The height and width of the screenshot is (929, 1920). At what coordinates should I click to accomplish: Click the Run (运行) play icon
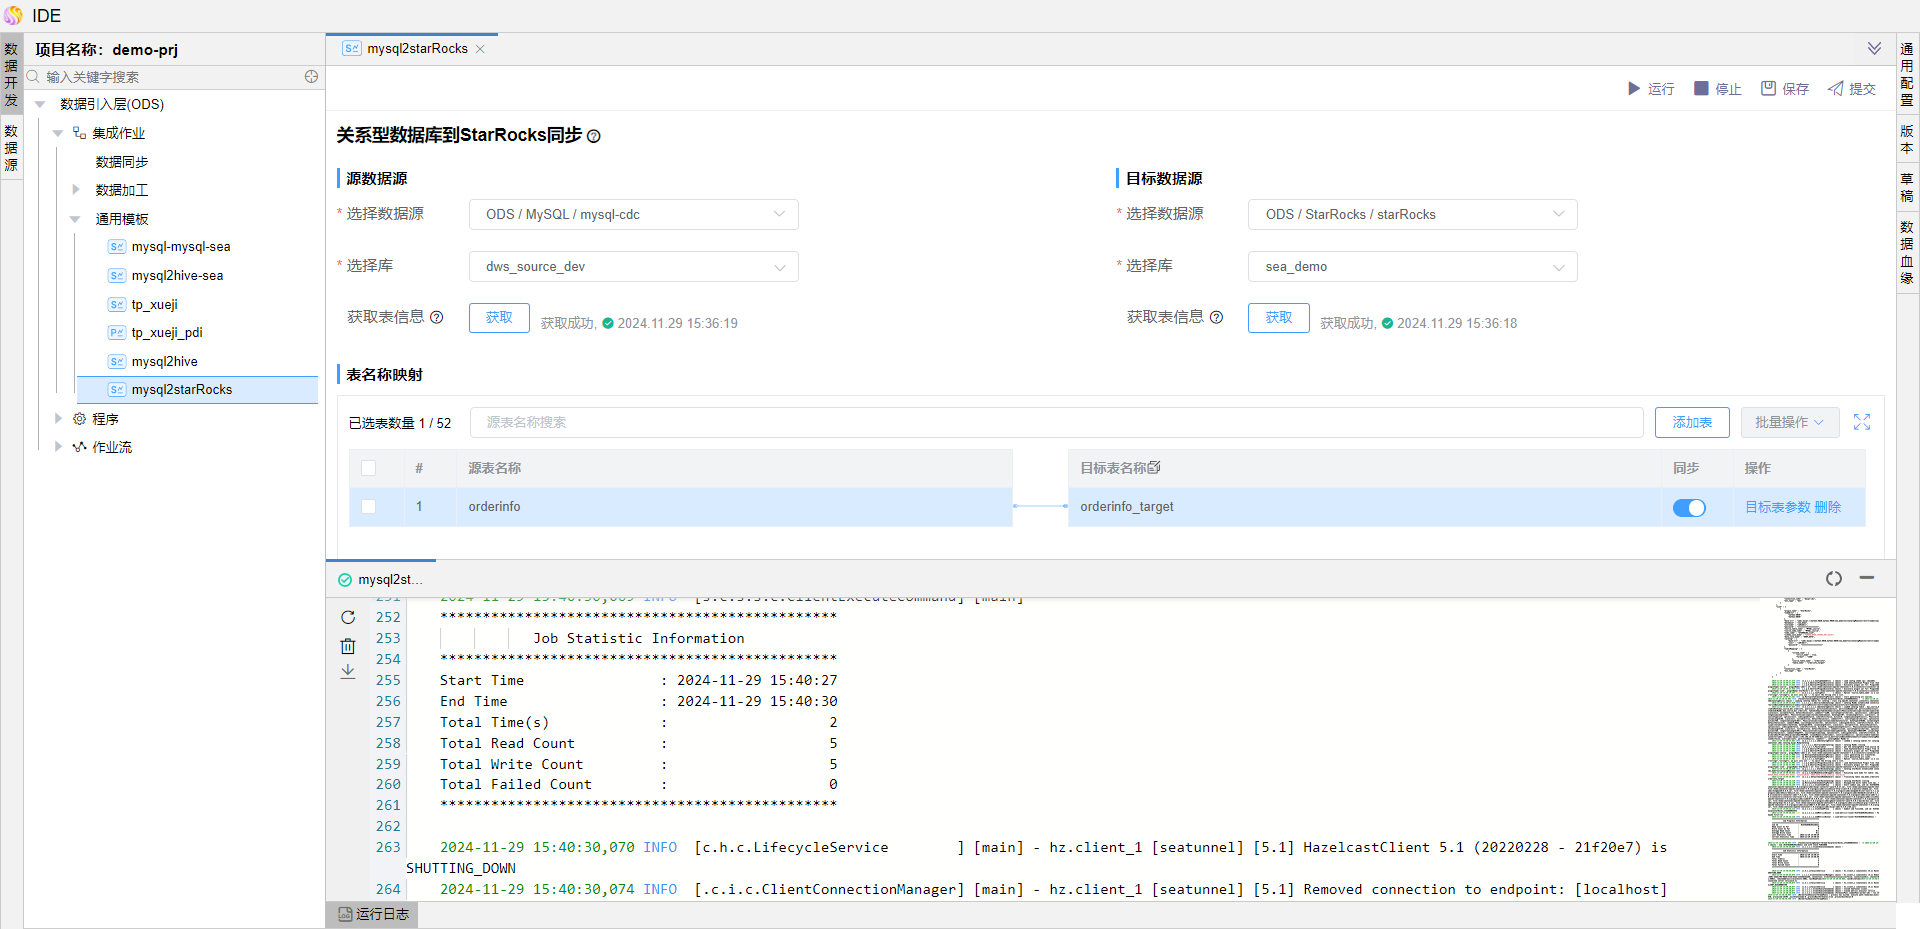(1634, 89)
